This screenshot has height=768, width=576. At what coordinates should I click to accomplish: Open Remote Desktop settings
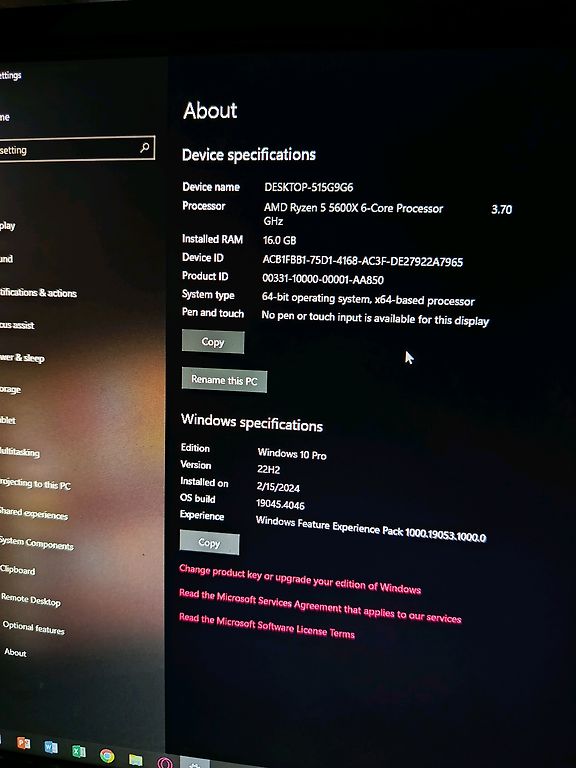(x=30, y=599)
